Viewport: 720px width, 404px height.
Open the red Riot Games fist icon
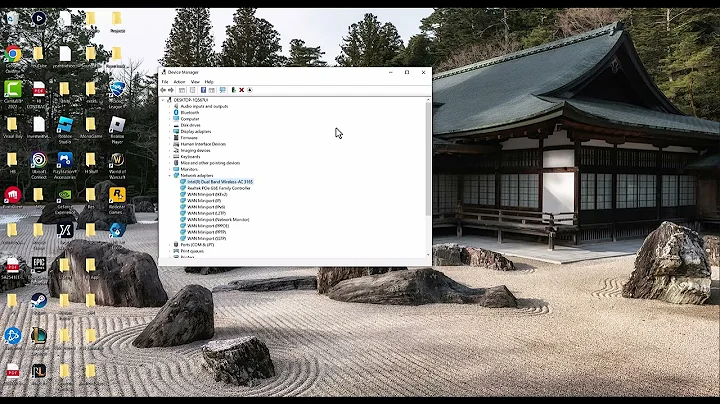point(13,195)
